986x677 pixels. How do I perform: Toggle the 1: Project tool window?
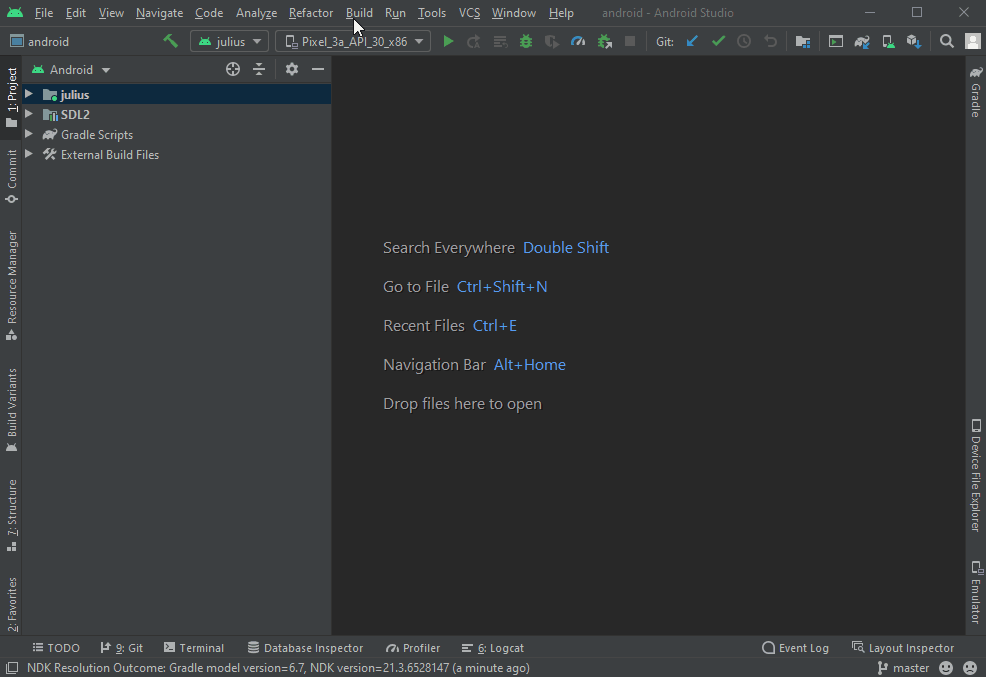pyautogui.click(x=11, y=97)
